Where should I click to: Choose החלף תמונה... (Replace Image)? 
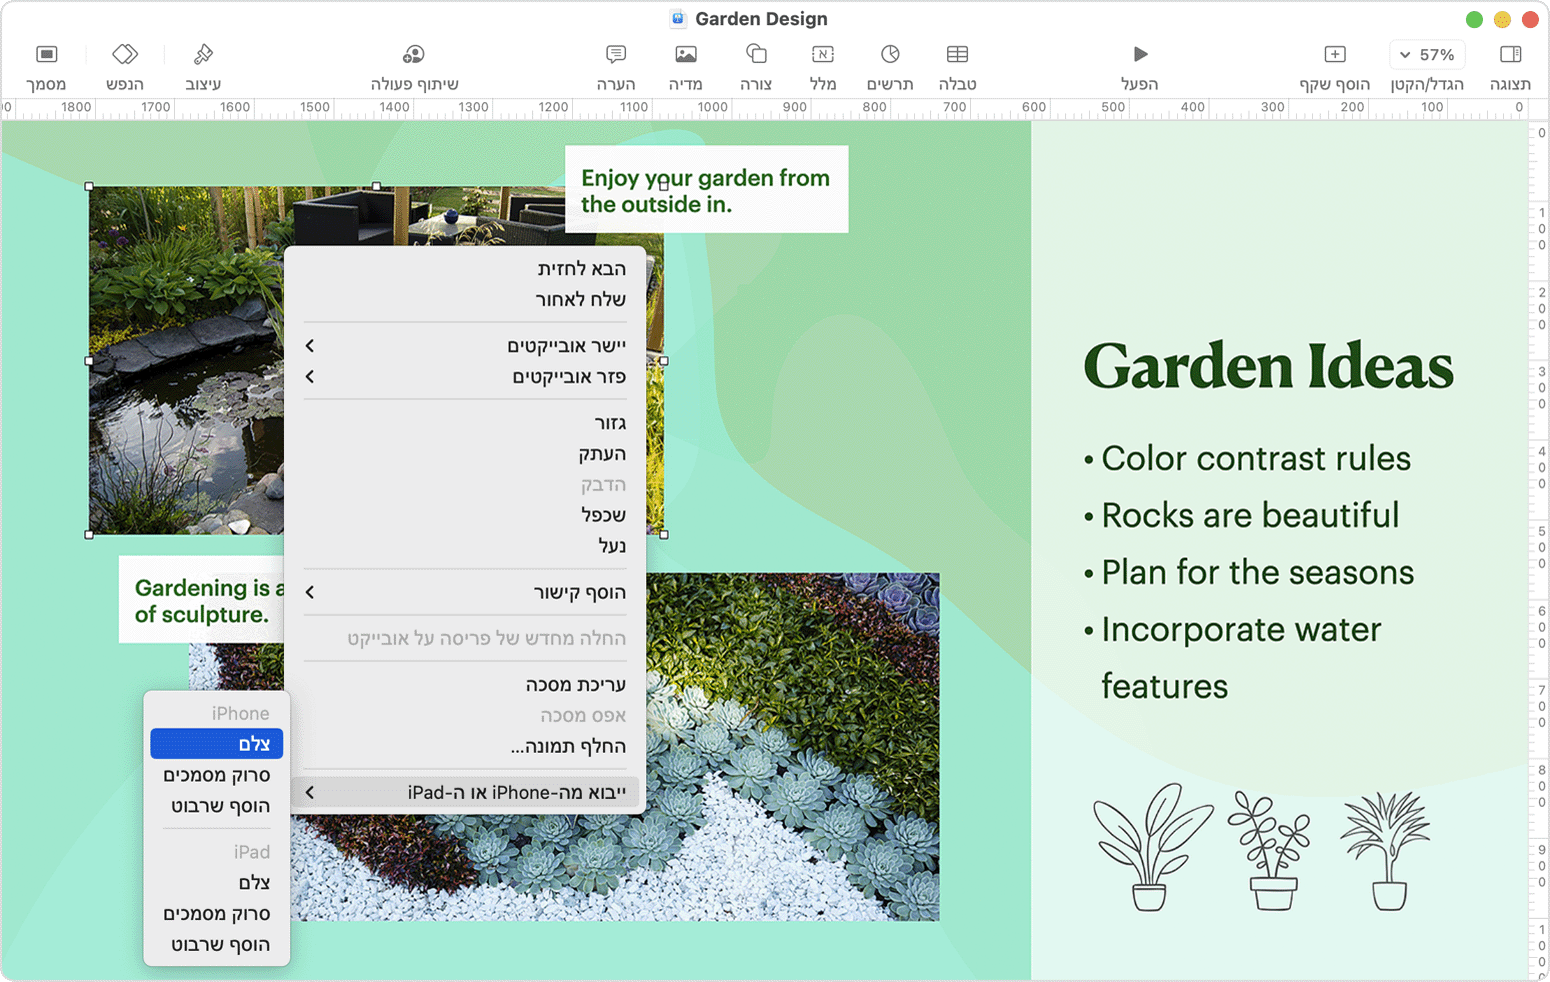(x=465, y=746)
